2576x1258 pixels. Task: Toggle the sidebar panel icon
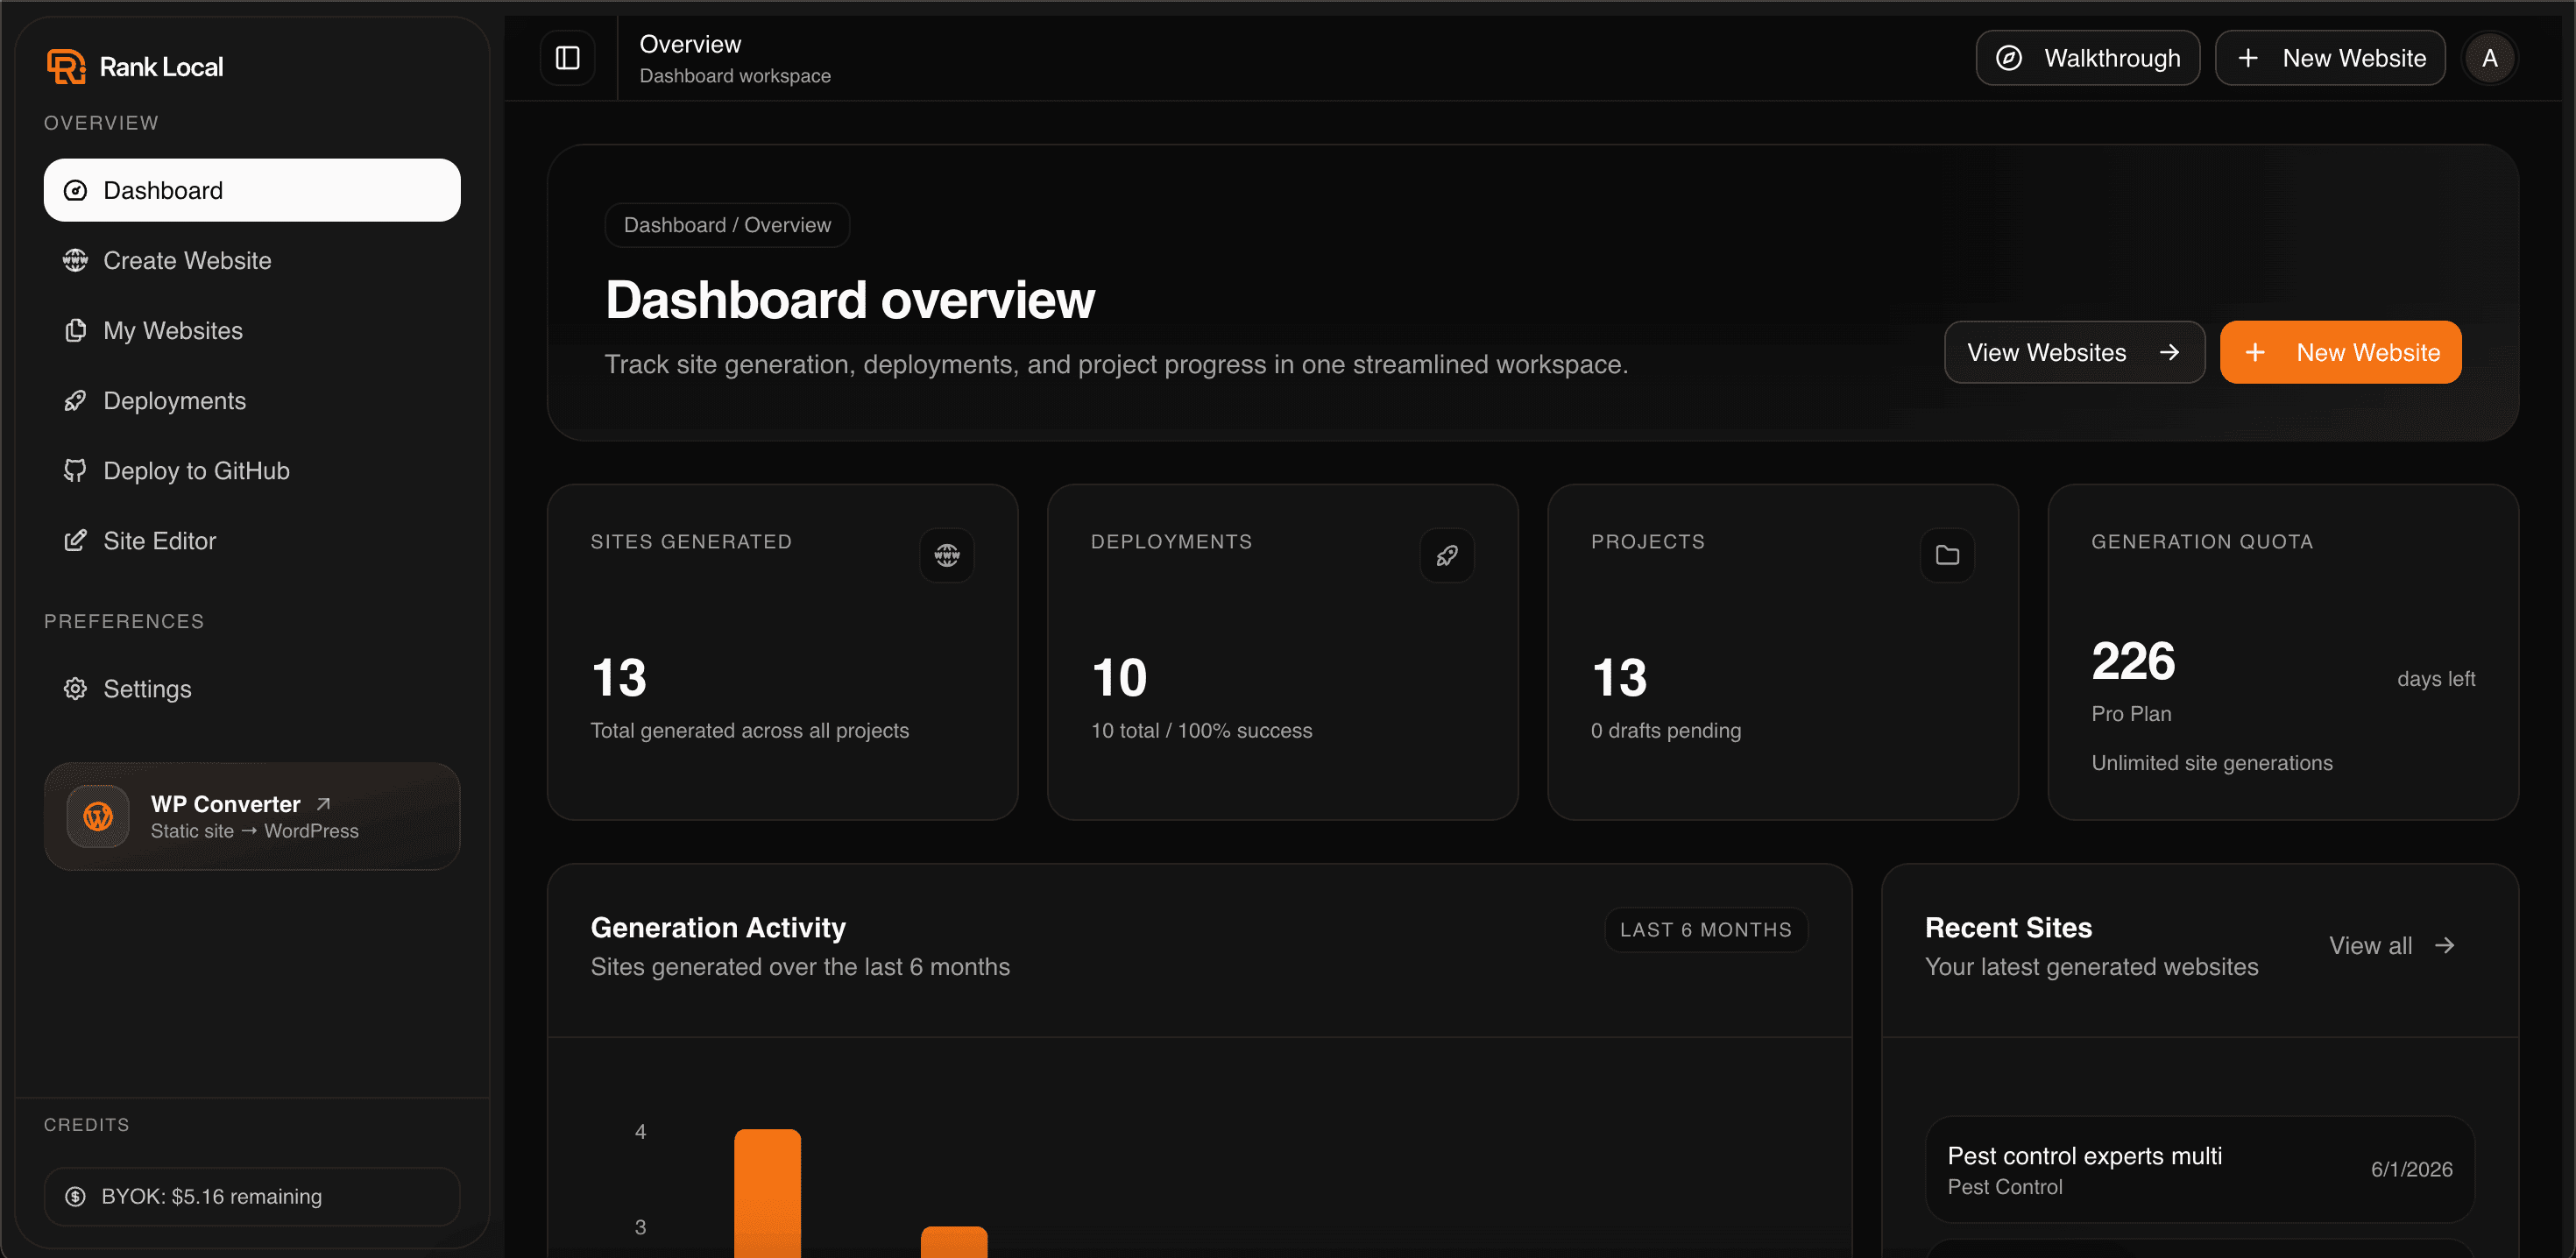coord(567,58)
